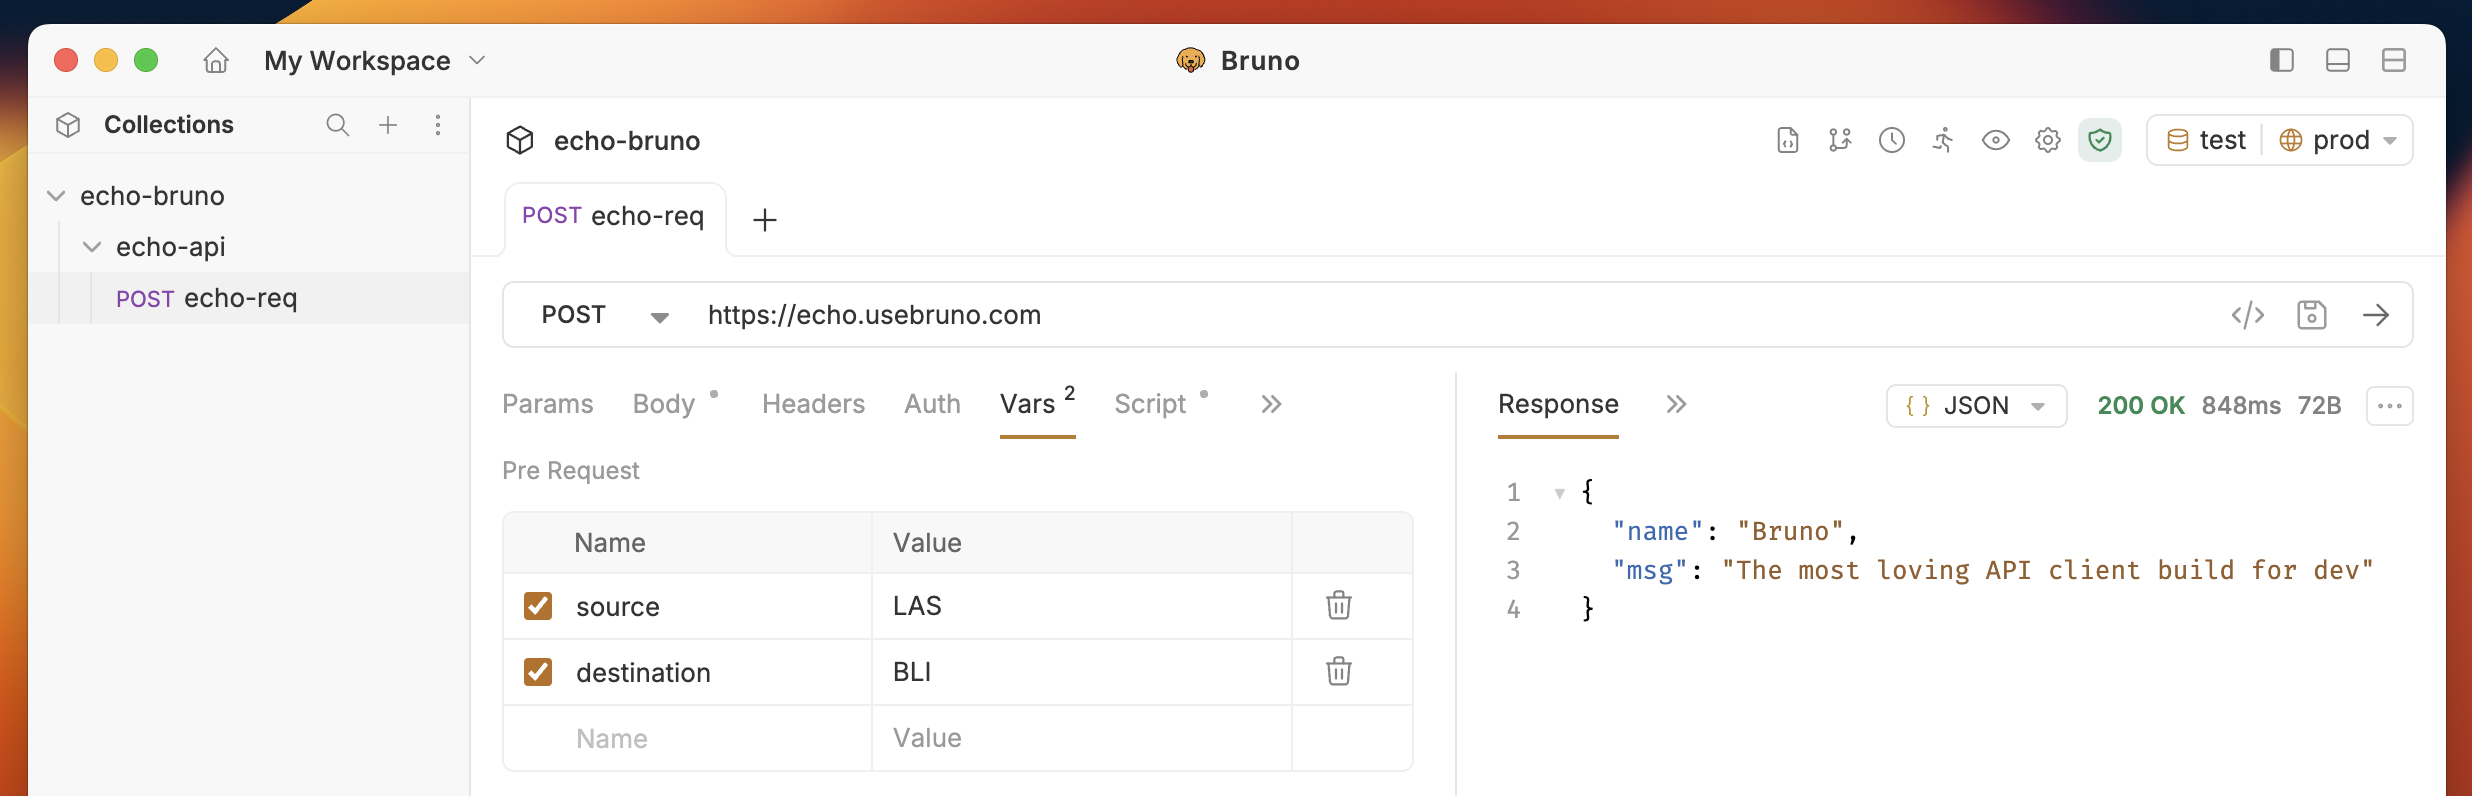Viewport: 2472px width, 796px height.
Task: Uncheck the source variable checkbox
Action: (x=538, y=606)
